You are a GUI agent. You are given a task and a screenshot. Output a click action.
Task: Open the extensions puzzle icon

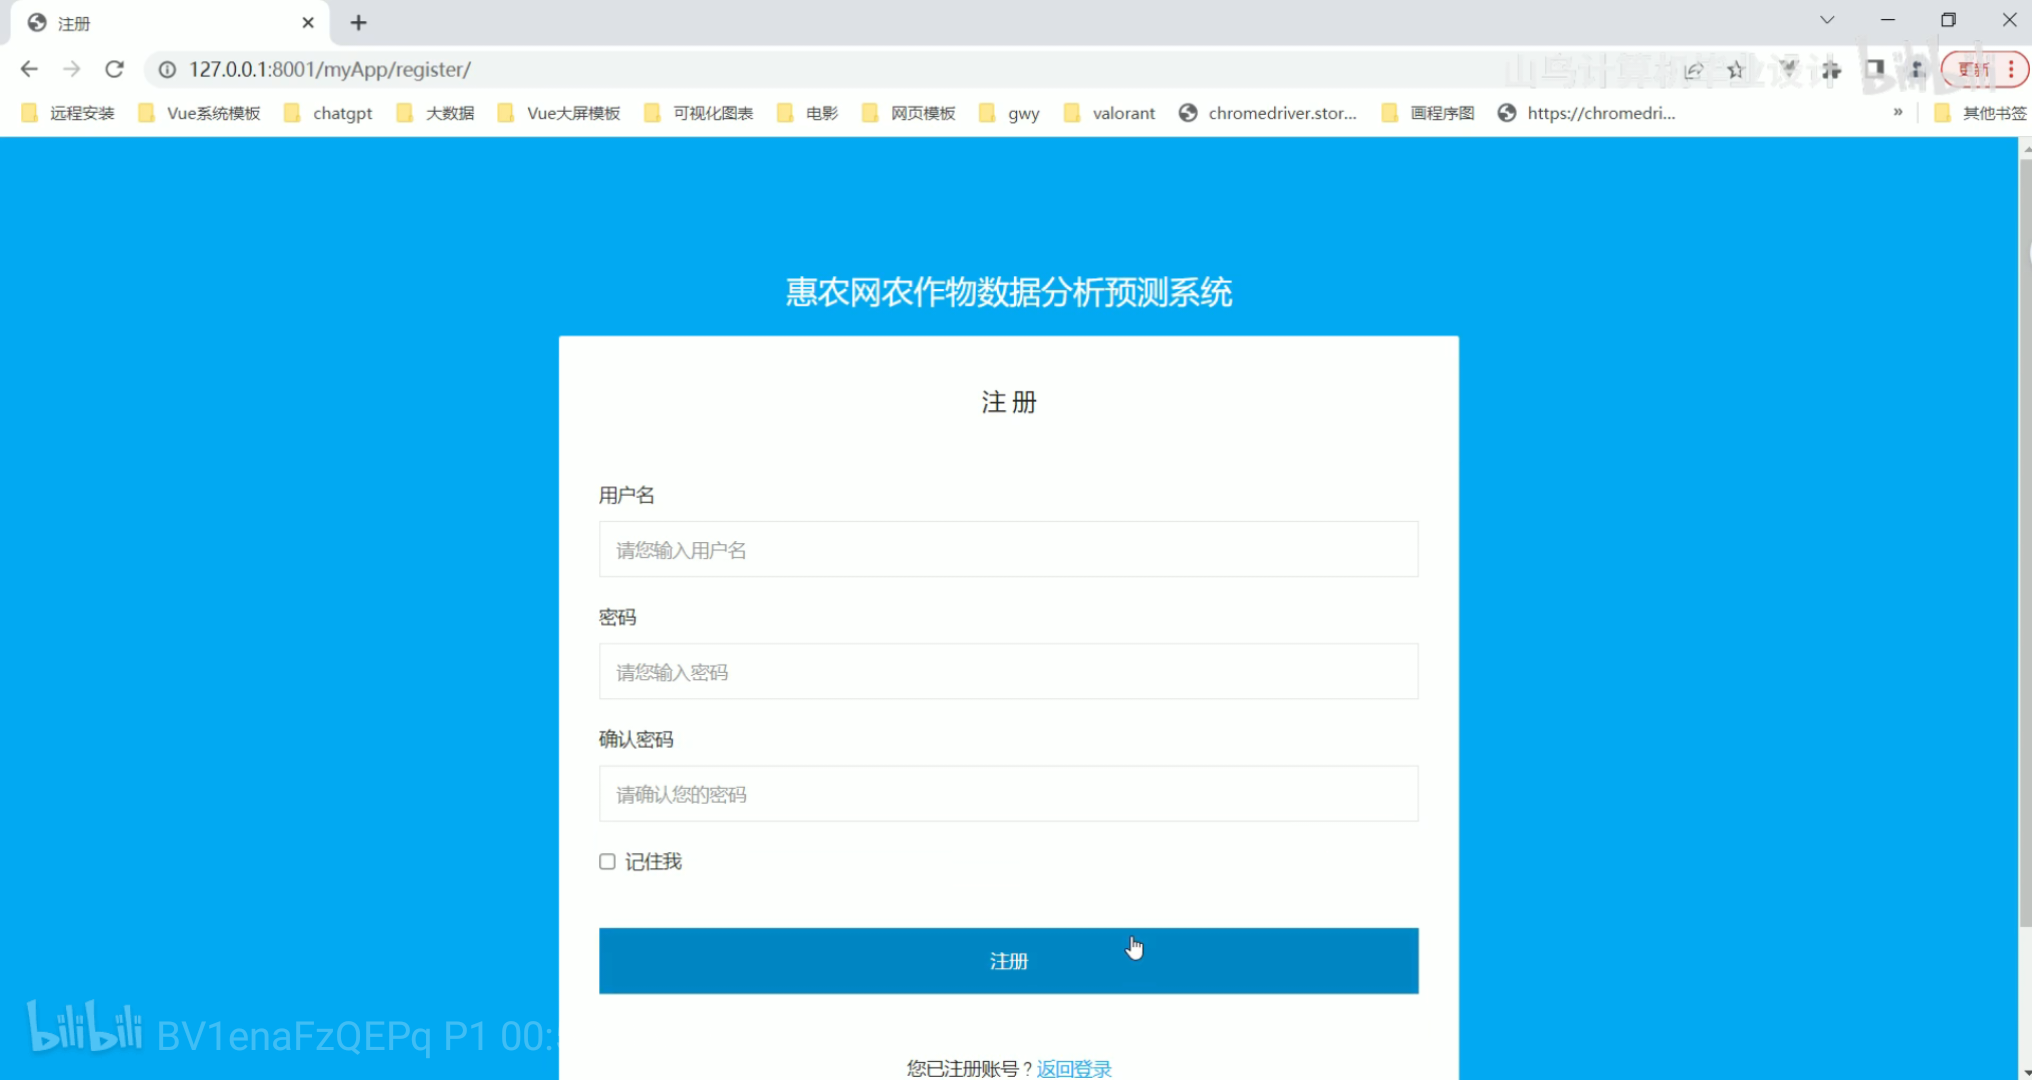tap(1831, 69)
